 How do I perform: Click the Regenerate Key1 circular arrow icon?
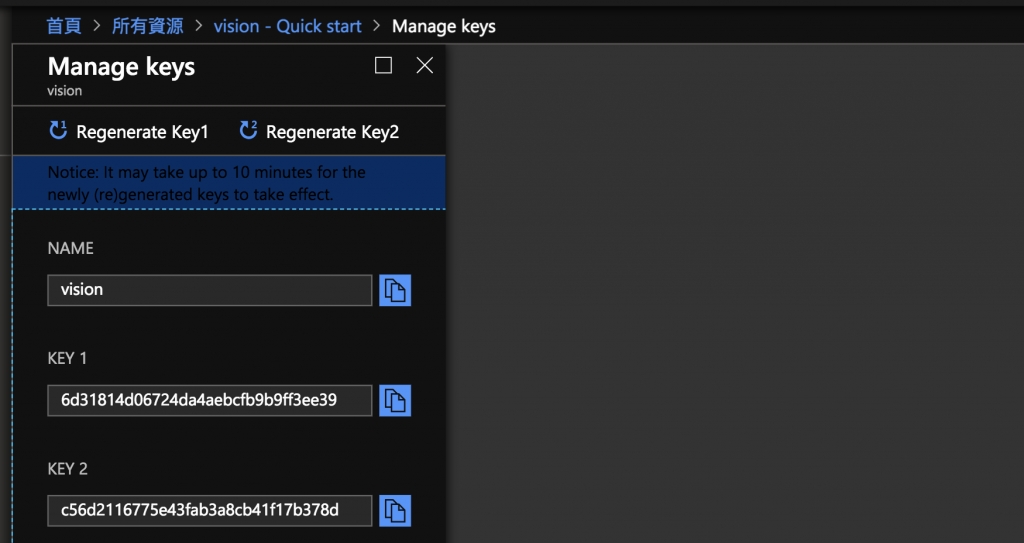[x=58, y=131]
